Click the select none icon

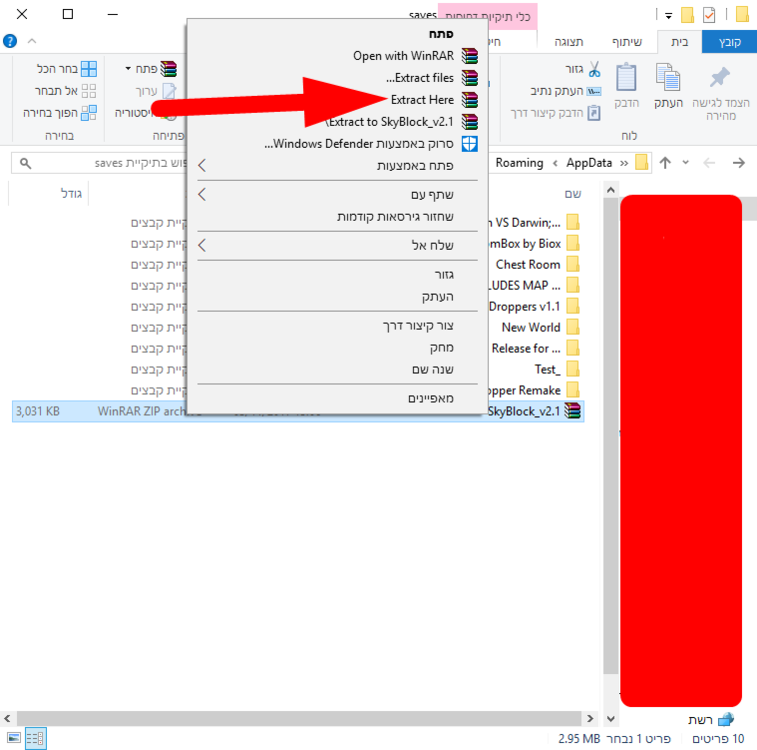(89, 91)
